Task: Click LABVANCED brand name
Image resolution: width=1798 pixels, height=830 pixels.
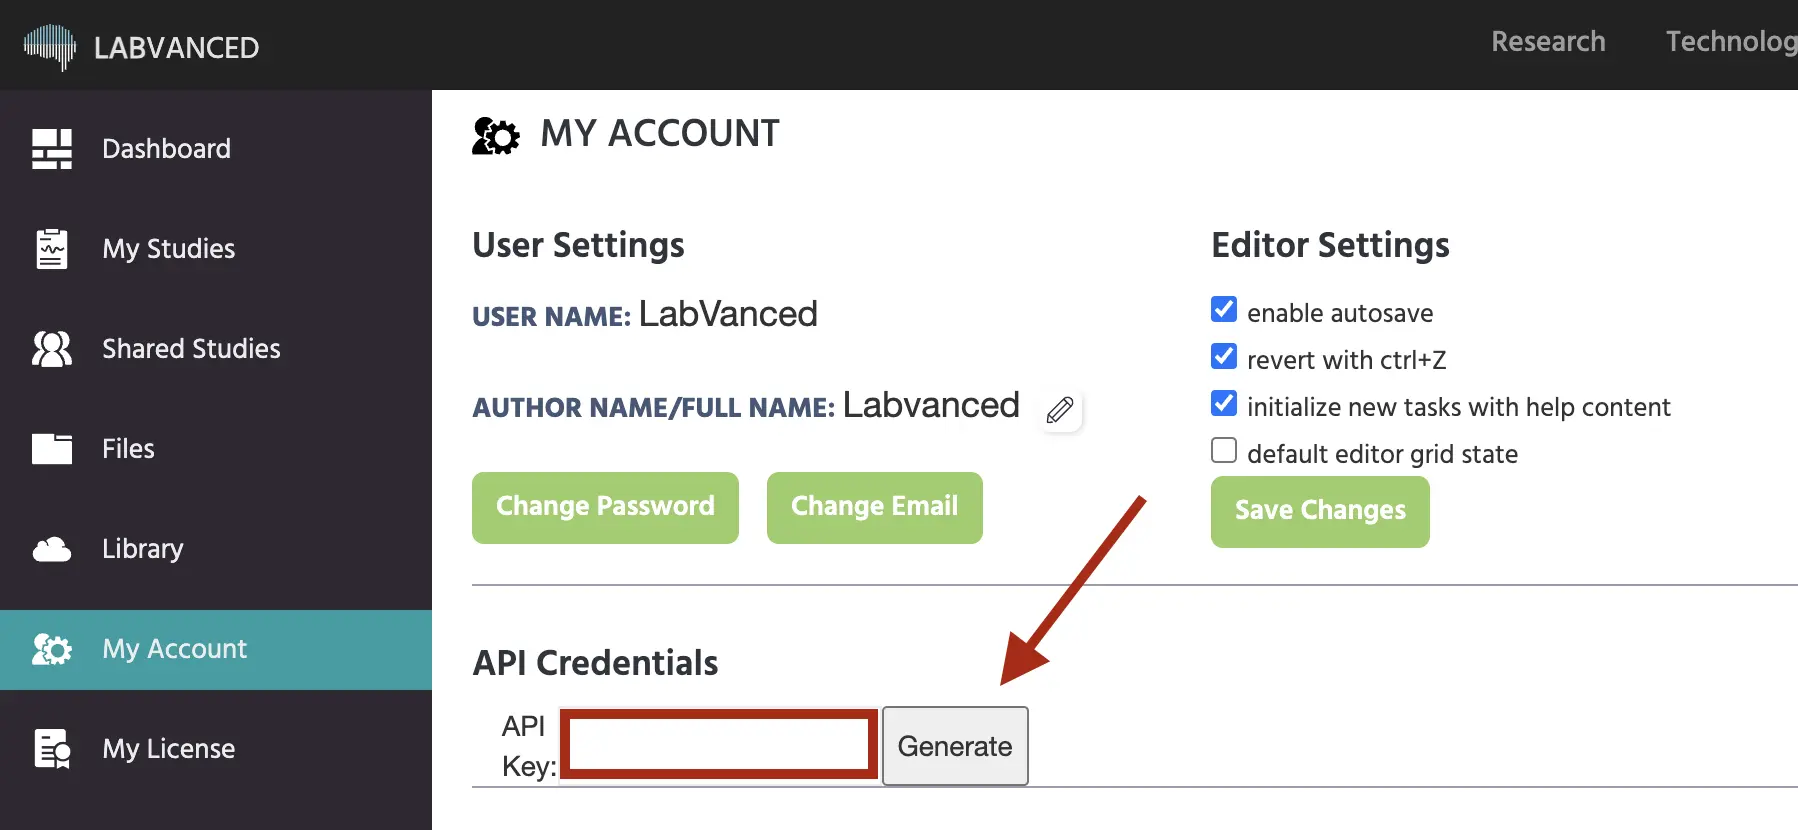Action: click(176, 47)
